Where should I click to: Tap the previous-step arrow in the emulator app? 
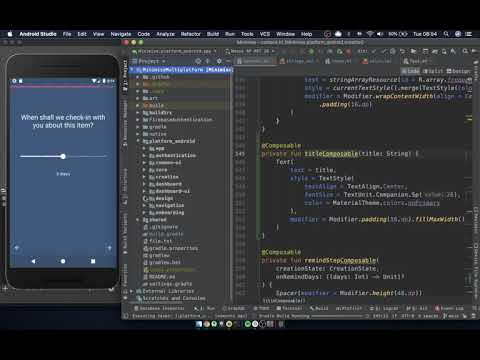(17, 248)
